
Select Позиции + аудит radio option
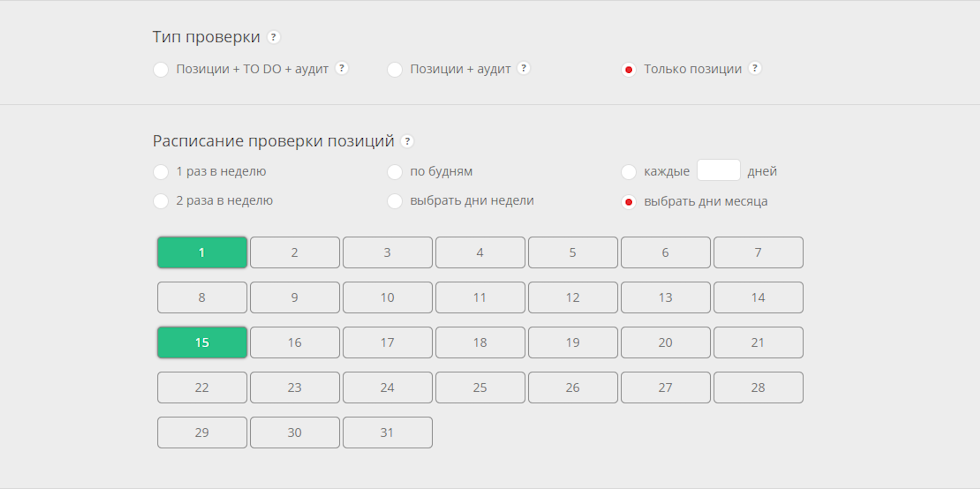pyautogui.click(x=394, y=69)
